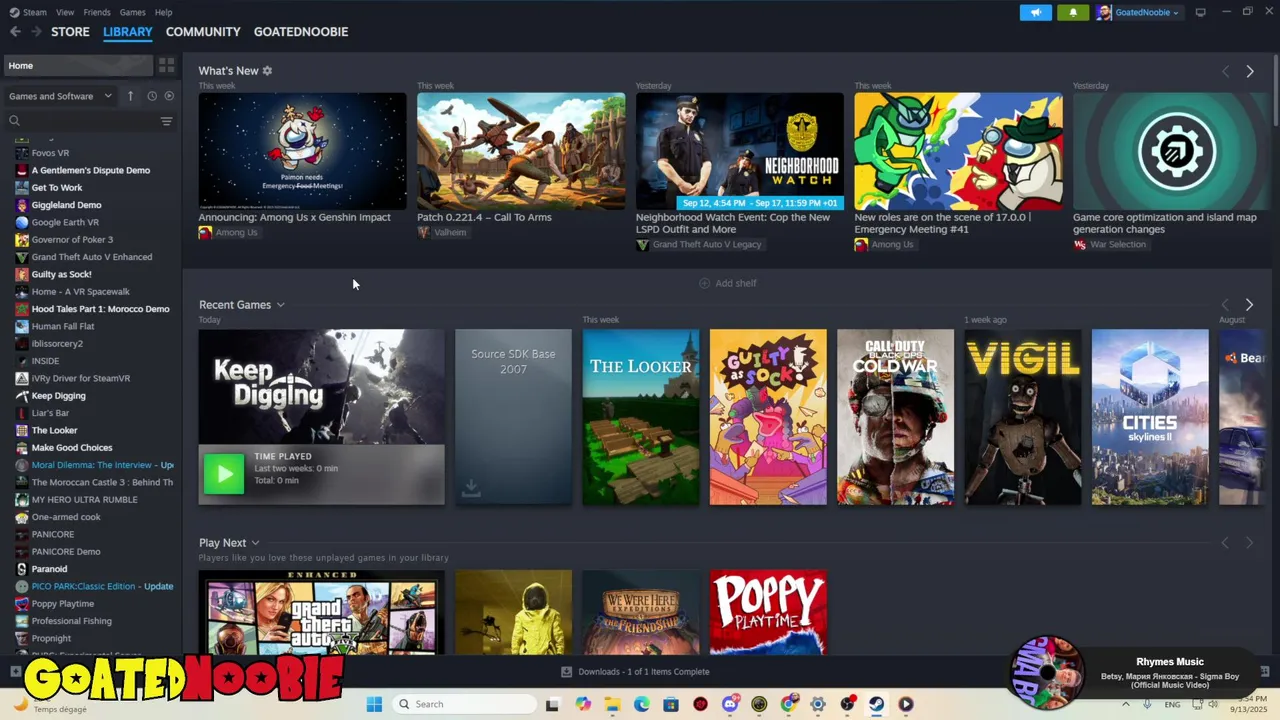Click the Valheim icon under Patch 0.221.4 news
The height and width of the screenshot is (720, 1280).
click(x=424, y=232)
